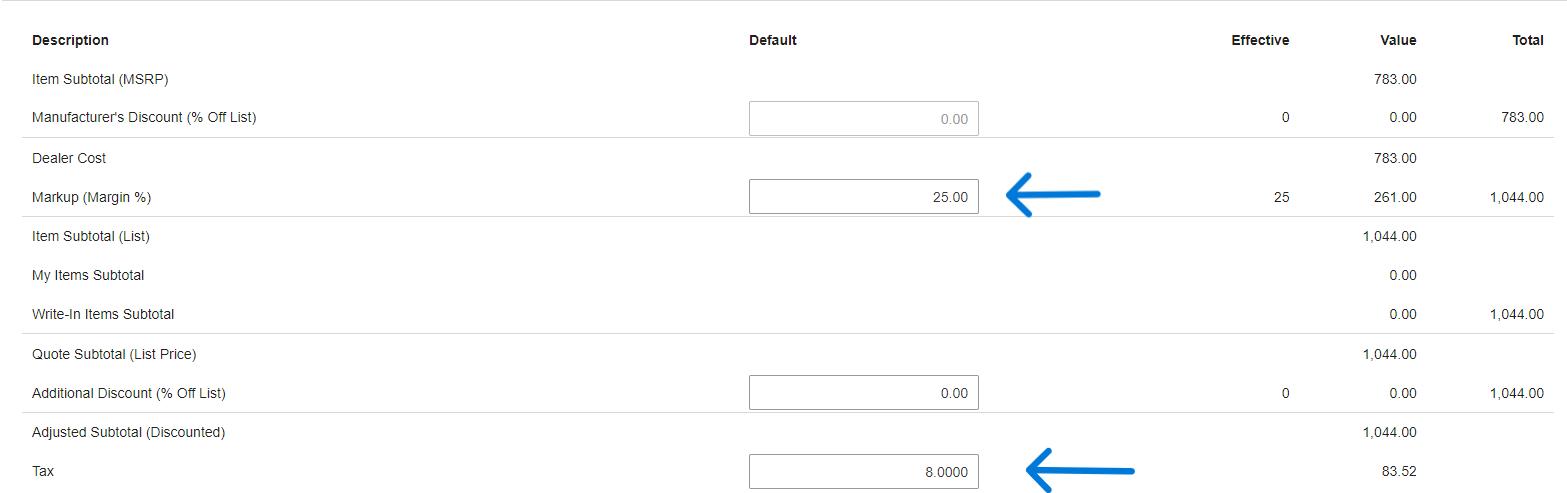The height and width of the screenshot is (493, 1567).
Task: Click the Effective column header
Action: [1260, 40]
